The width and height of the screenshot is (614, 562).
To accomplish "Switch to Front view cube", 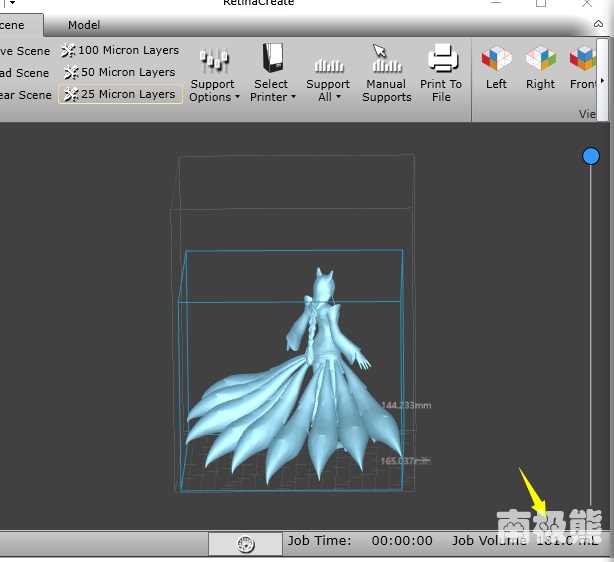I will click(x=583, y=58).
